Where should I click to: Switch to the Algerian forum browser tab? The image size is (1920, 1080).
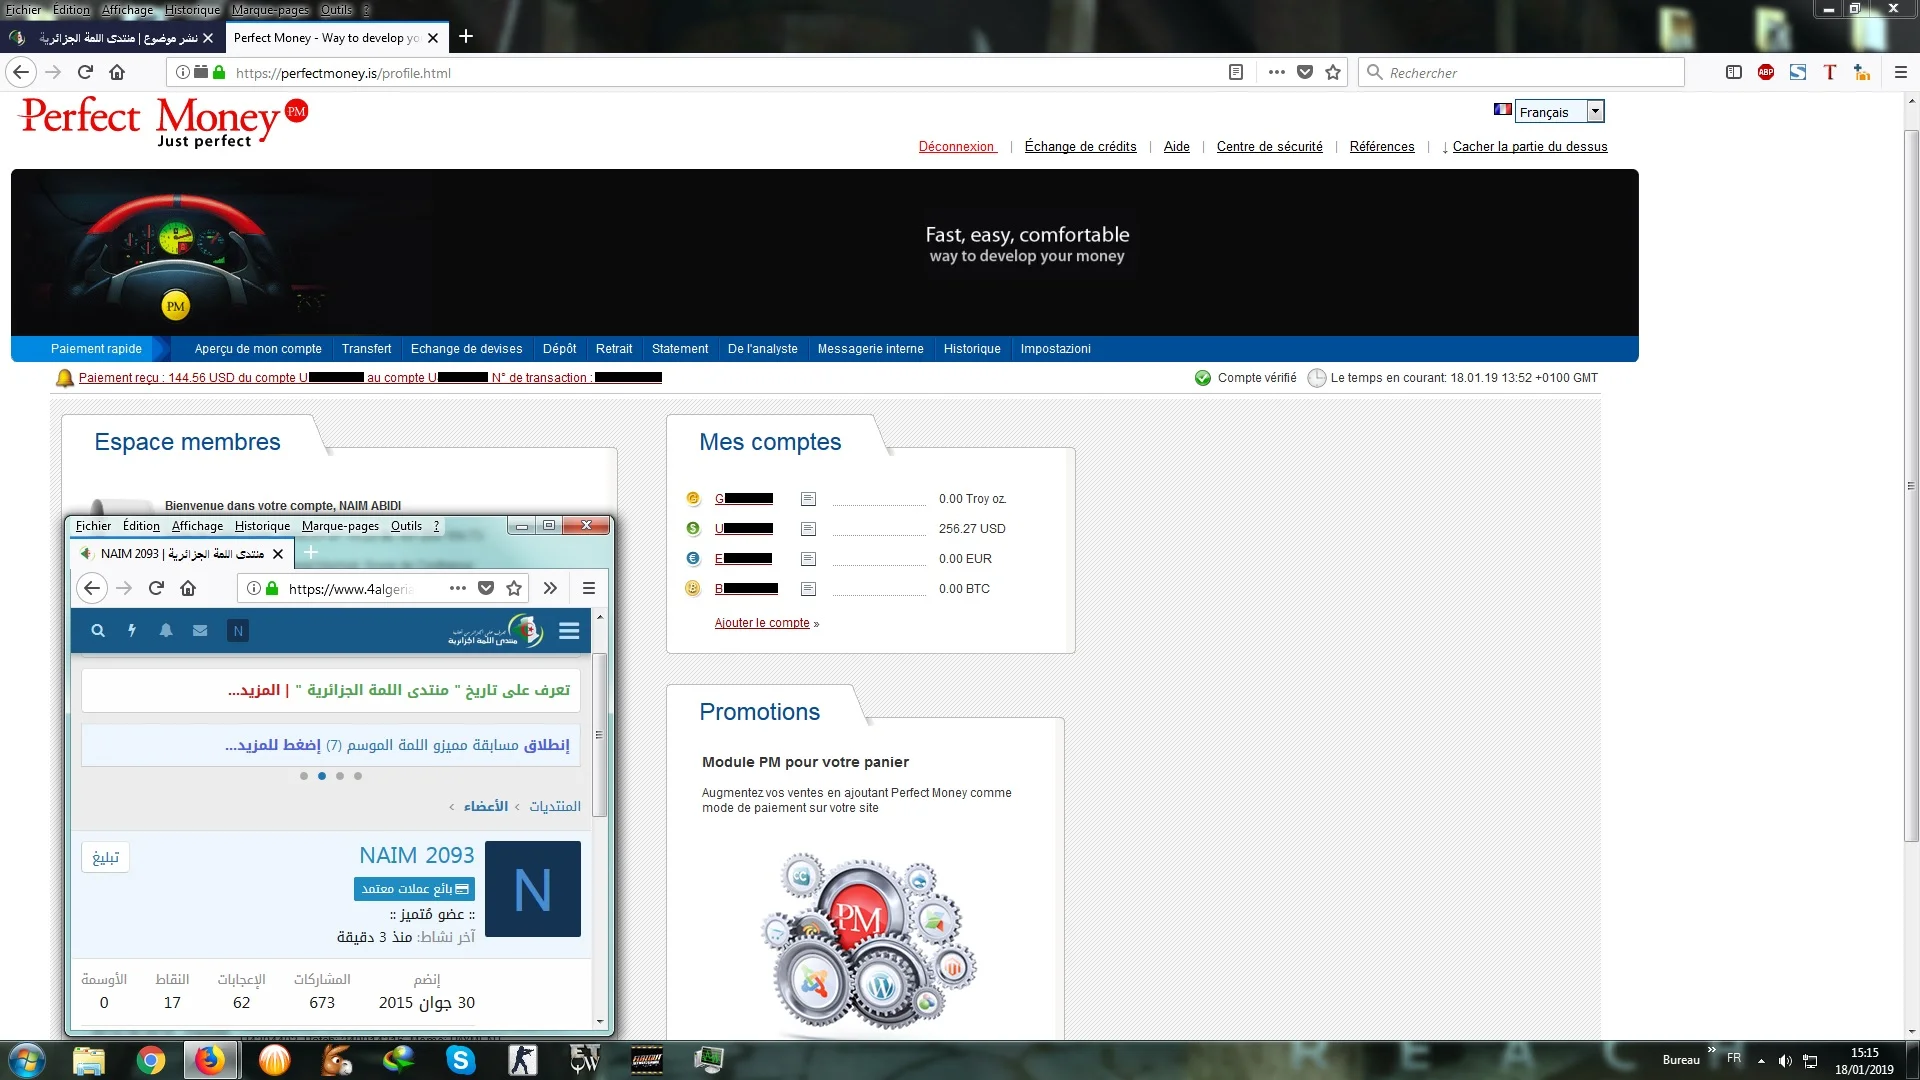[118, 38]
